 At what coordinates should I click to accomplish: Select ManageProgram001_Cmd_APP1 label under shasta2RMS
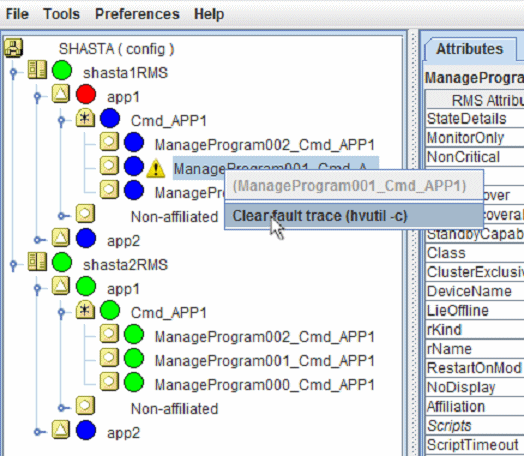pos(264,361)
